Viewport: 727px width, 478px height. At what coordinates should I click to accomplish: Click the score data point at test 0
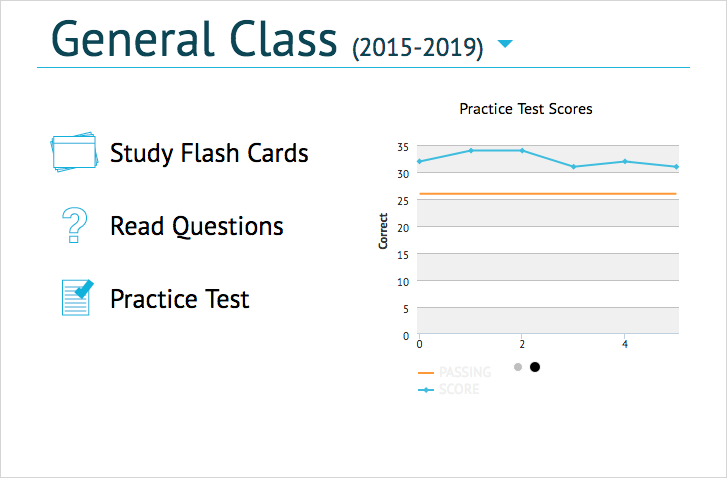419,161
